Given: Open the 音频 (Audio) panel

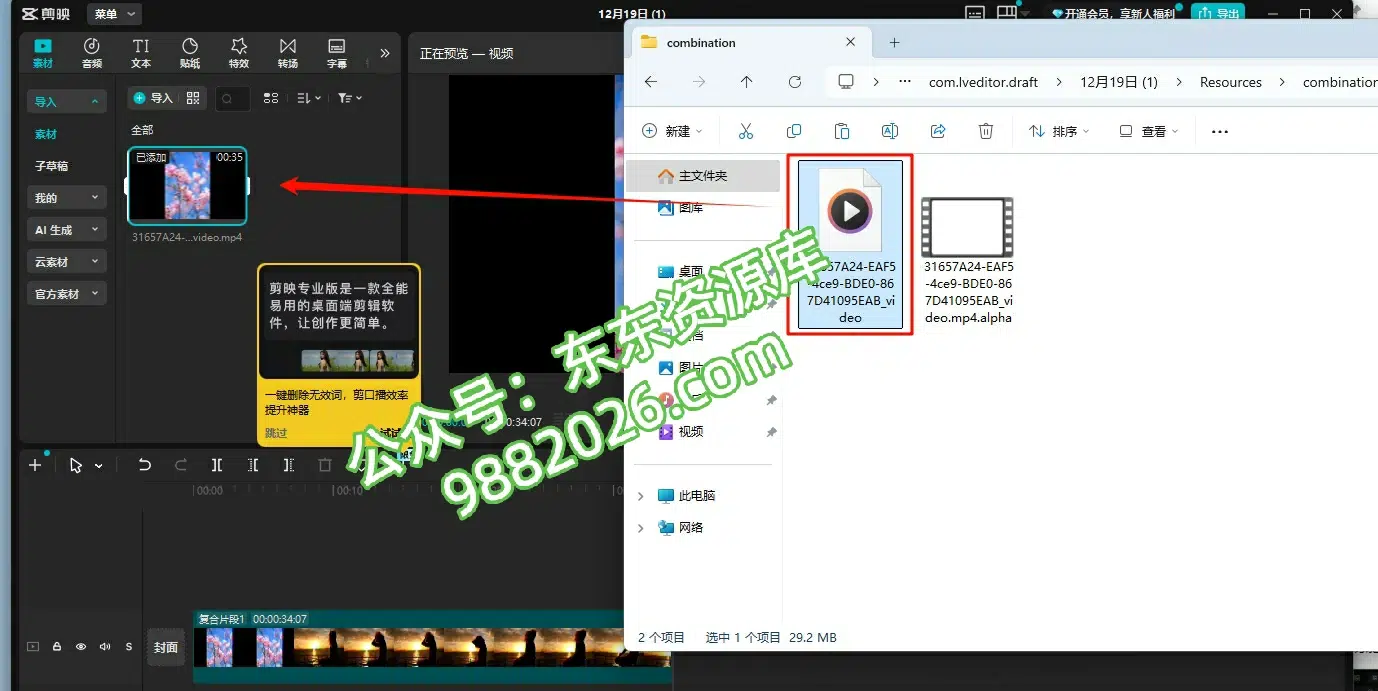Looking at the screenshot, I should pos(91,53).
